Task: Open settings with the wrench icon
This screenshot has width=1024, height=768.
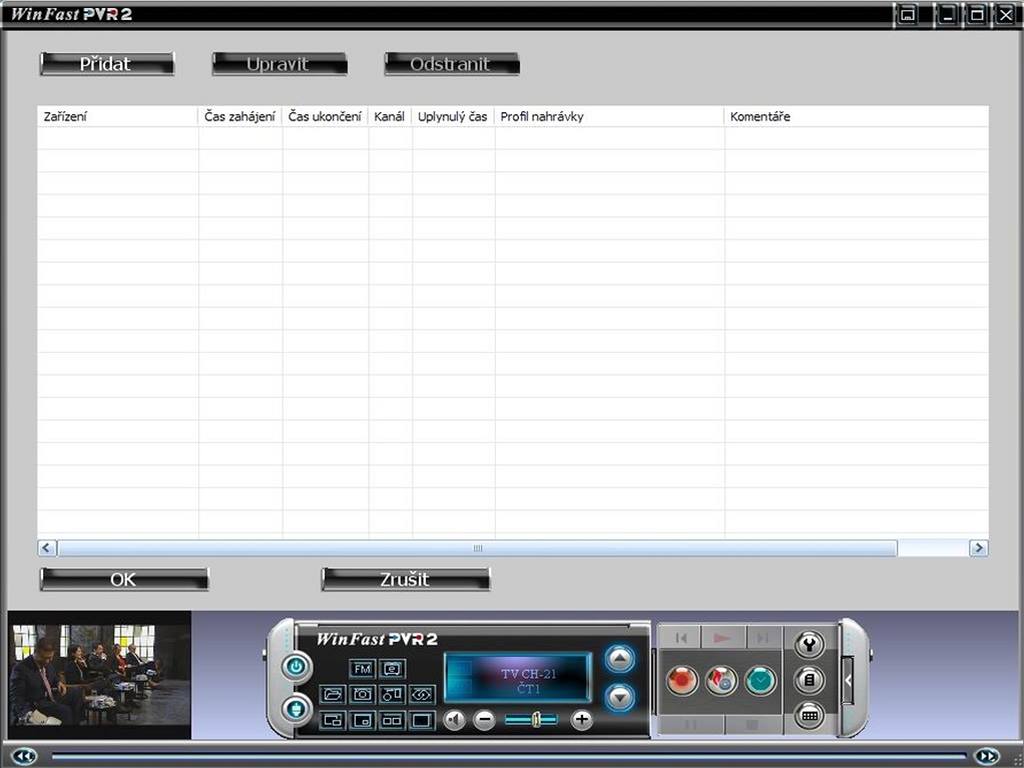Action: point(809,645)
